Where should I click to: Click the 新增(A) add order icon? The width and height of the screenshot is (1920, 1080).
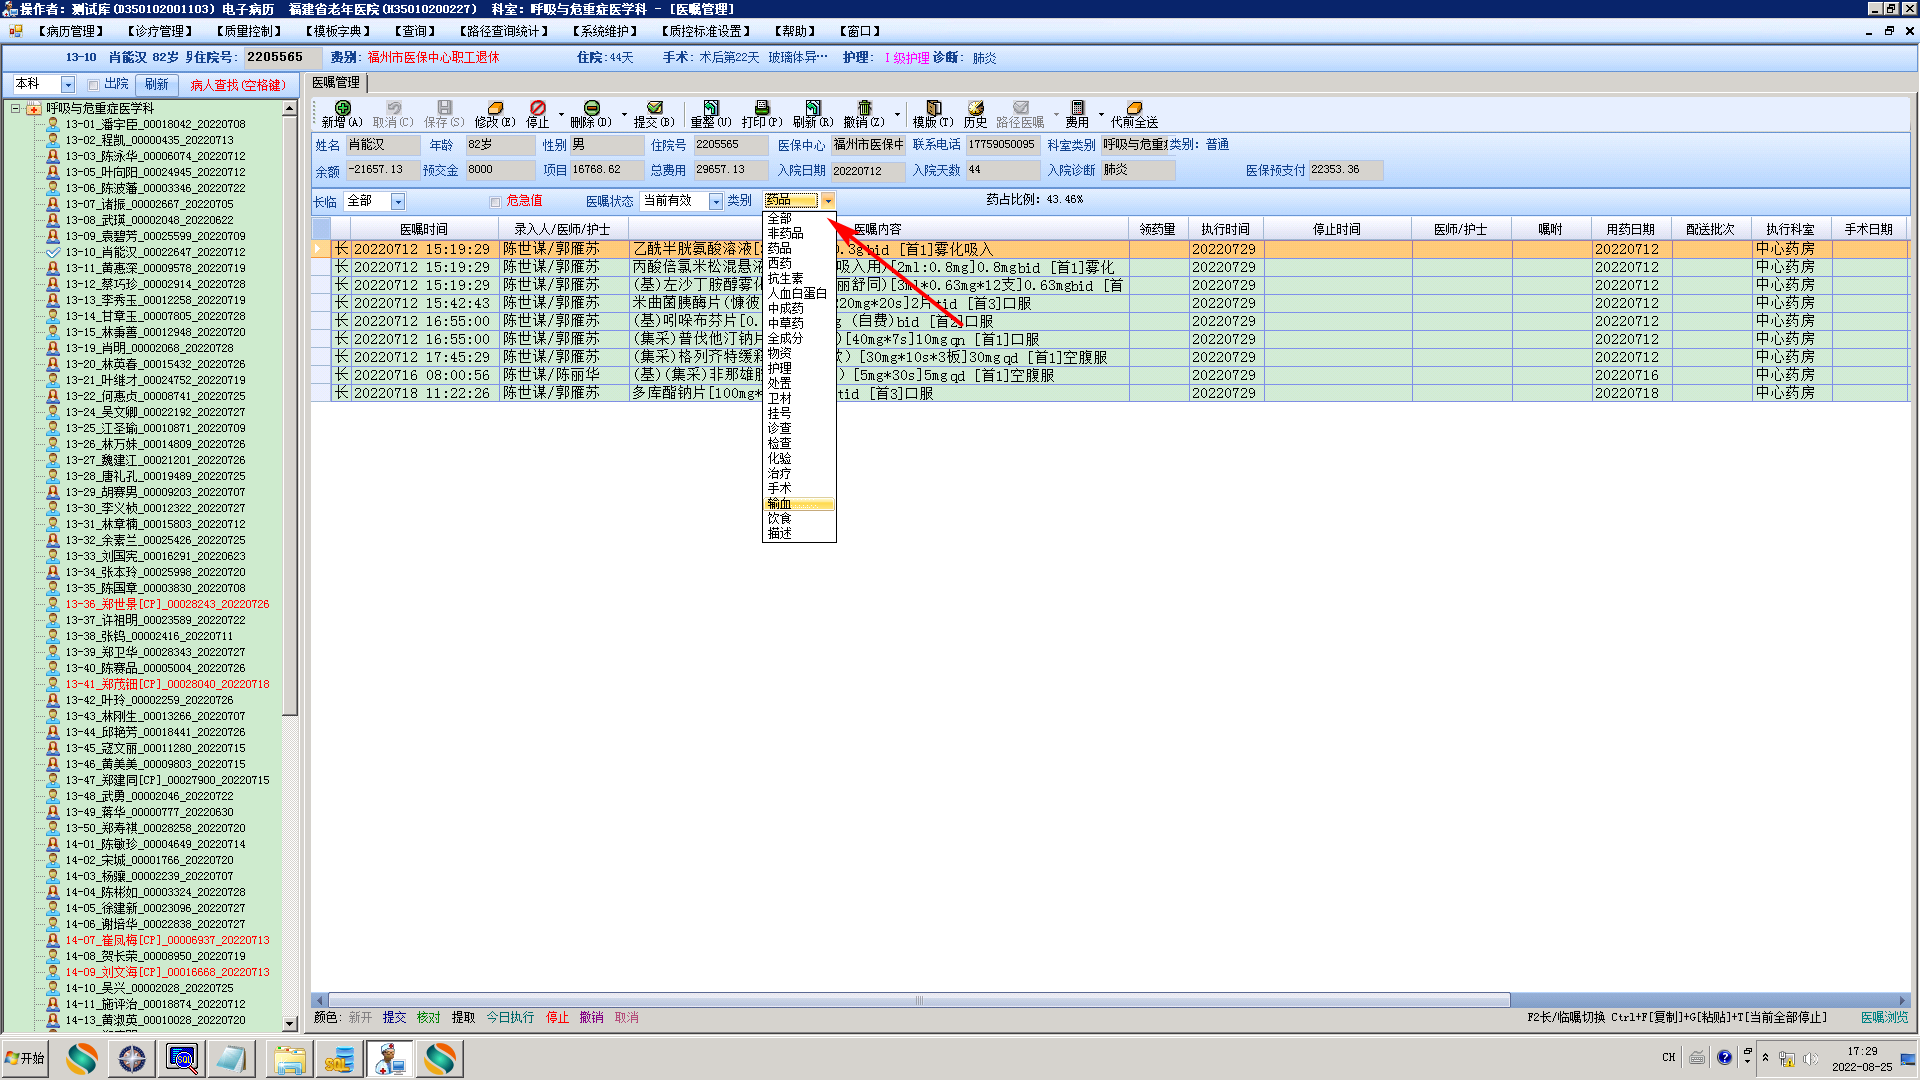[x=342, y=108]
